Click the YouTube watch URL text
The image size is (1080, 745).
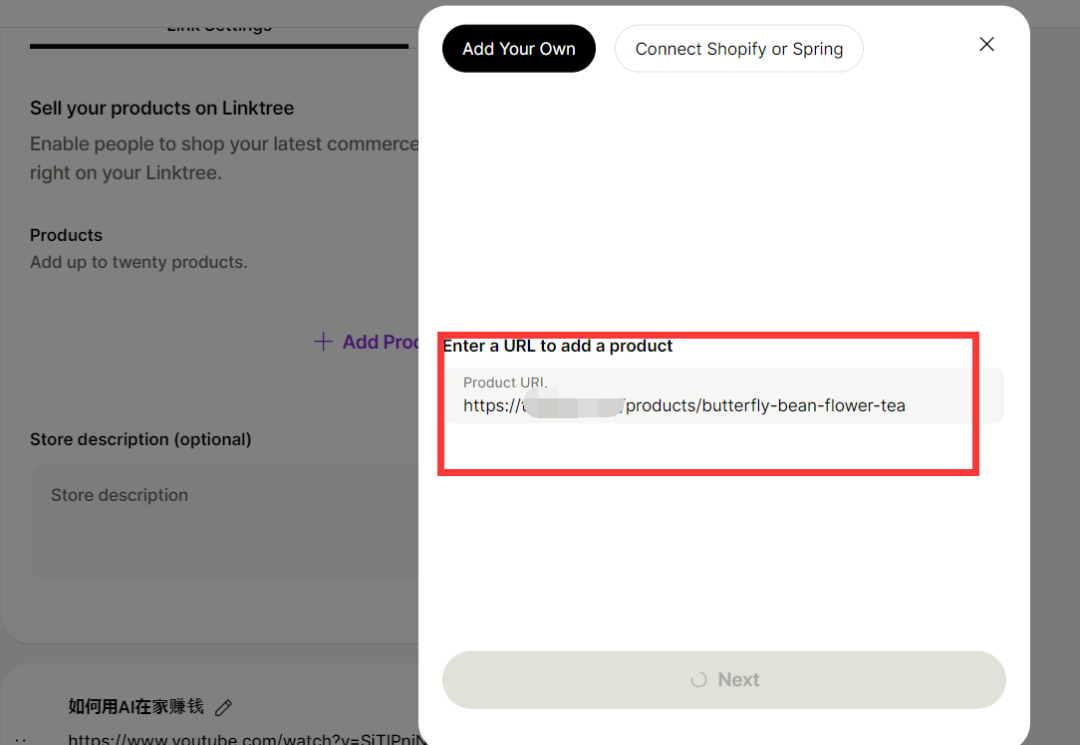tap(247, 738)
